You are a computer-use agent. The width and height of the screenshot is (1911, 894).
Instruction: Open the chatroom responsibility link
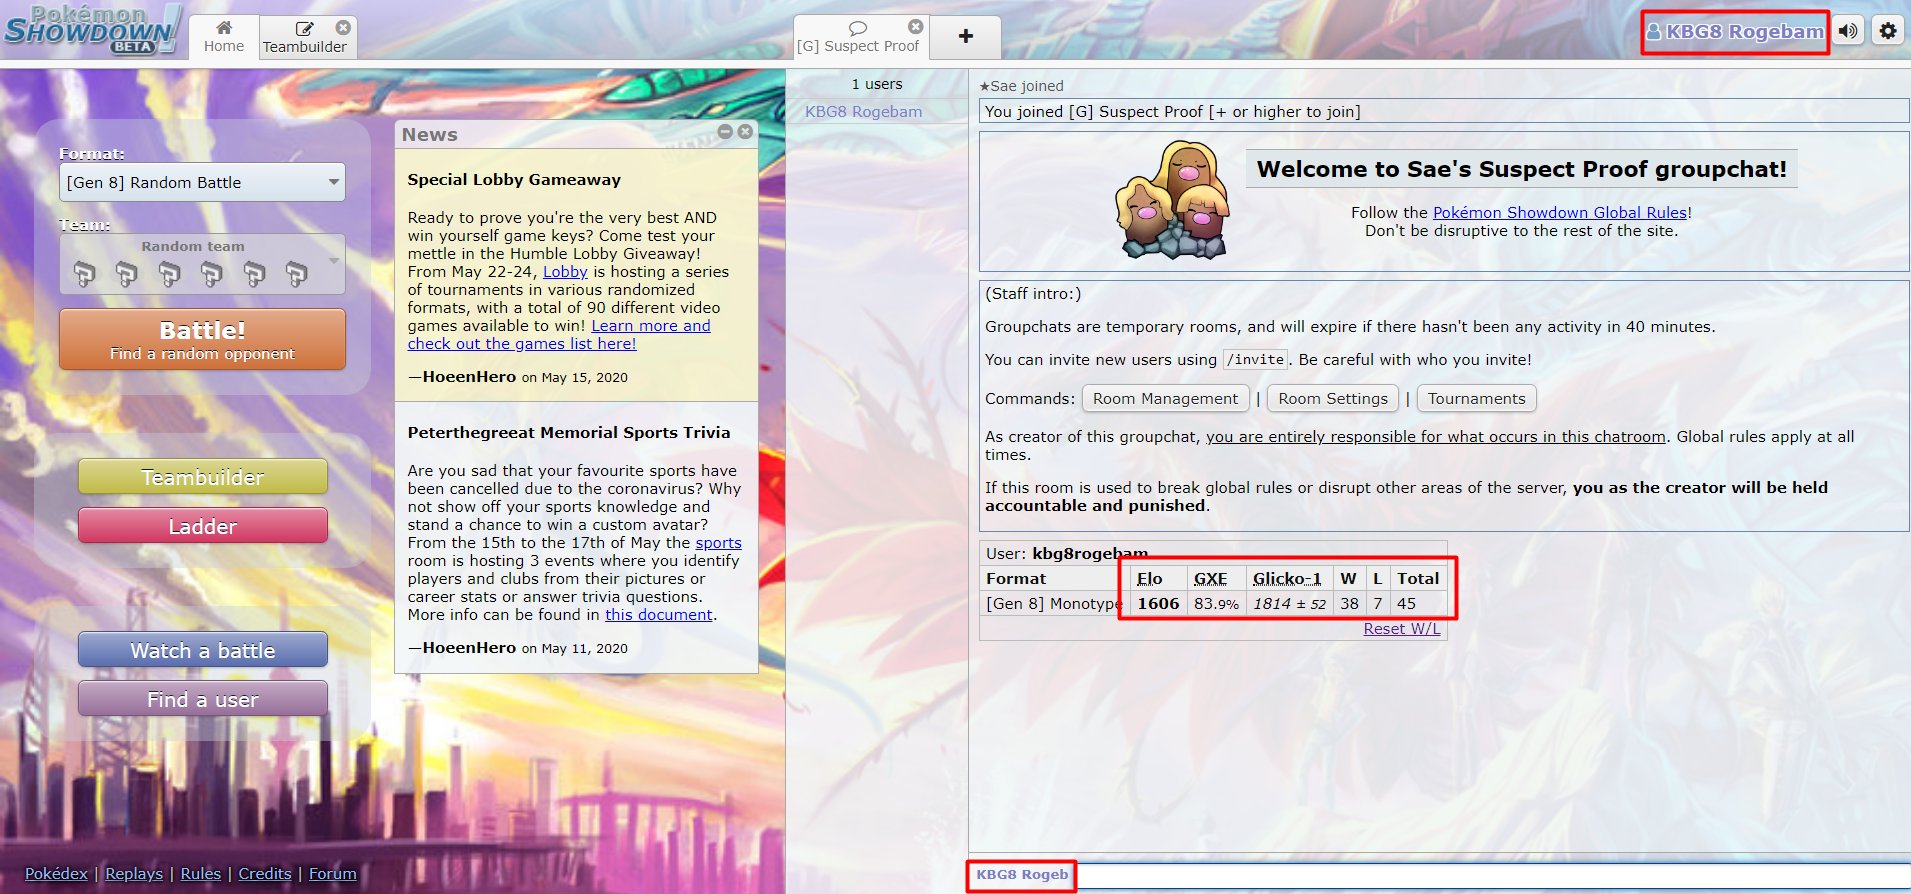point(1436,437)
